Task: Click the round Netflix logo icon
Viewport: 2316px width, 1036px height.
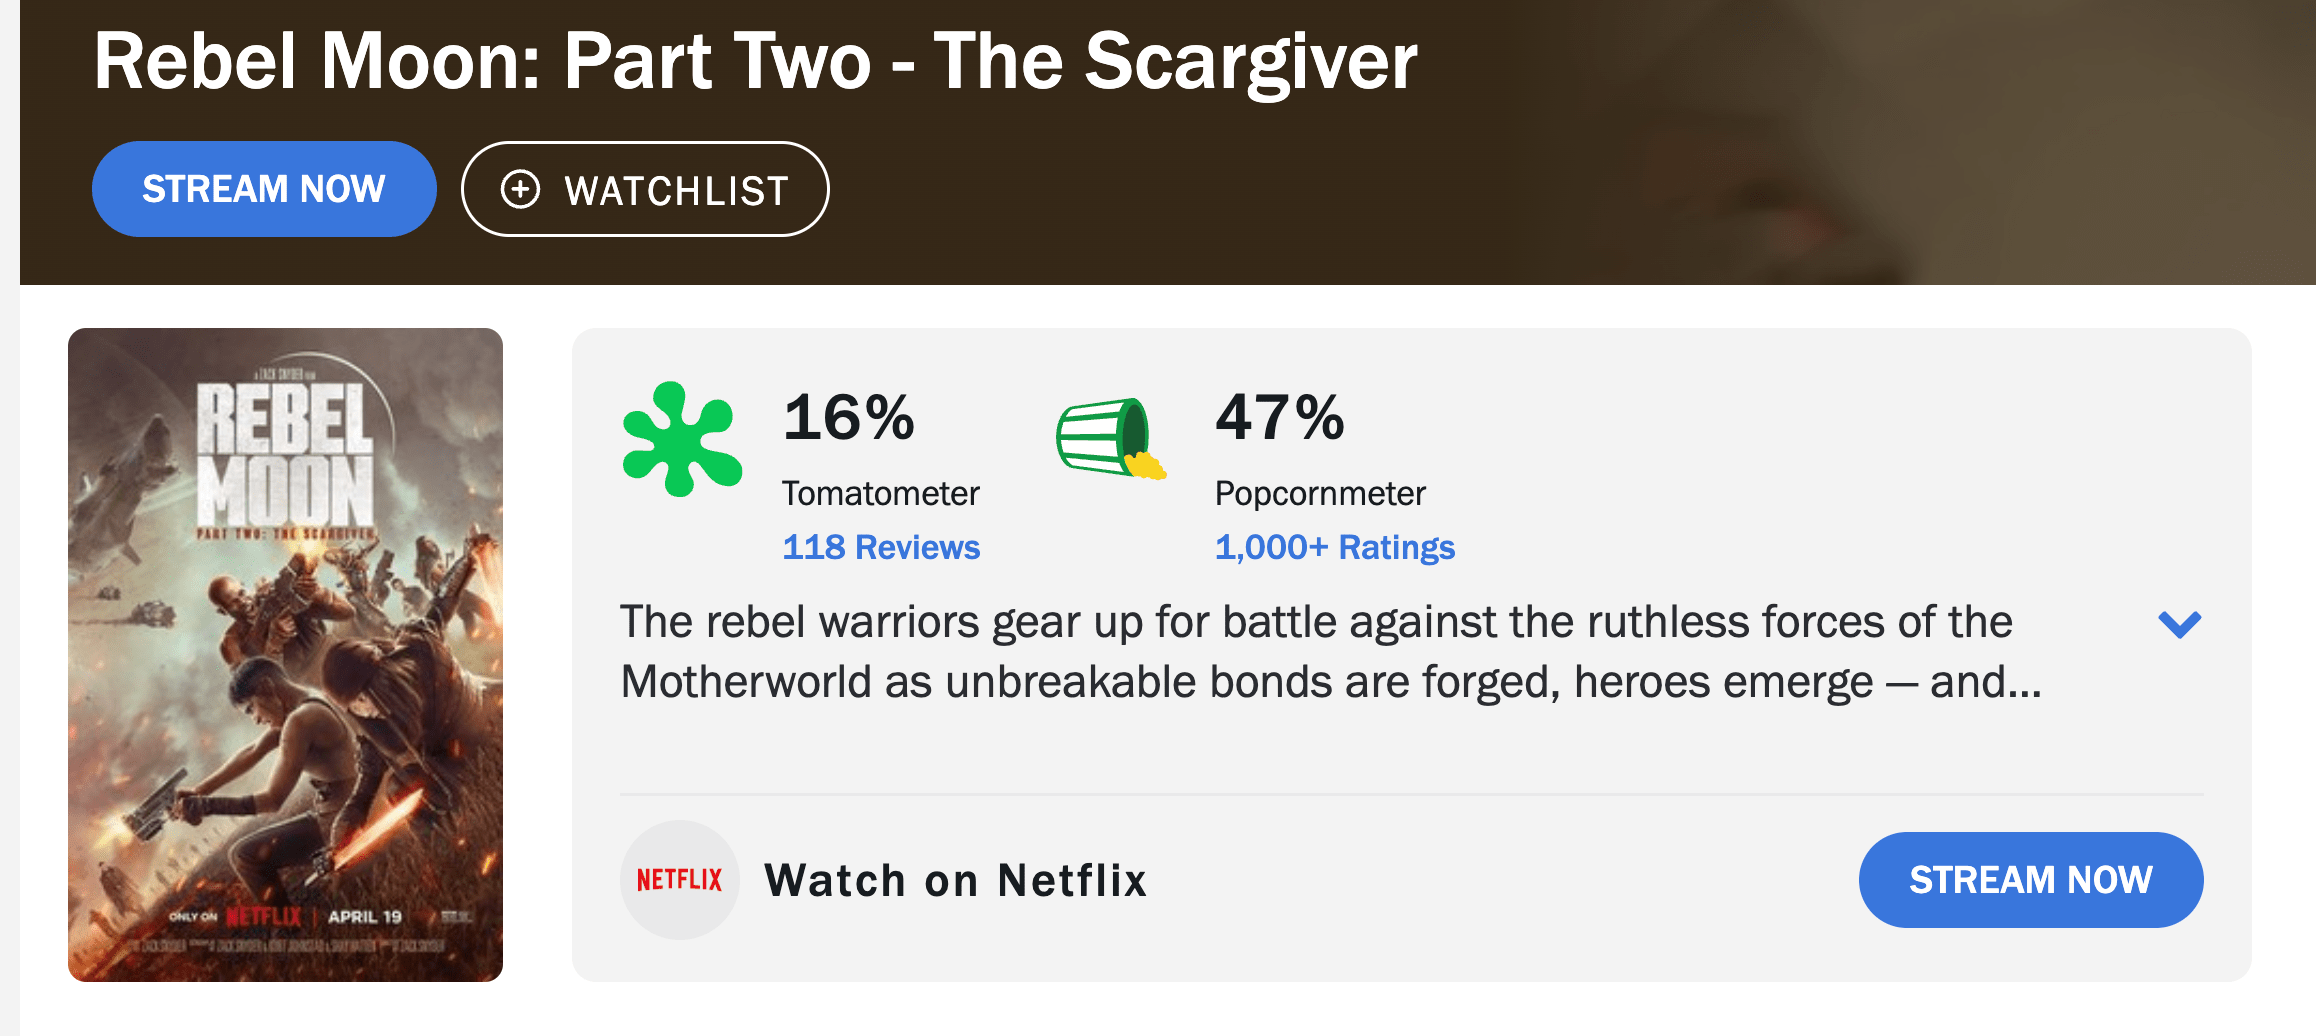Action: 680,880
